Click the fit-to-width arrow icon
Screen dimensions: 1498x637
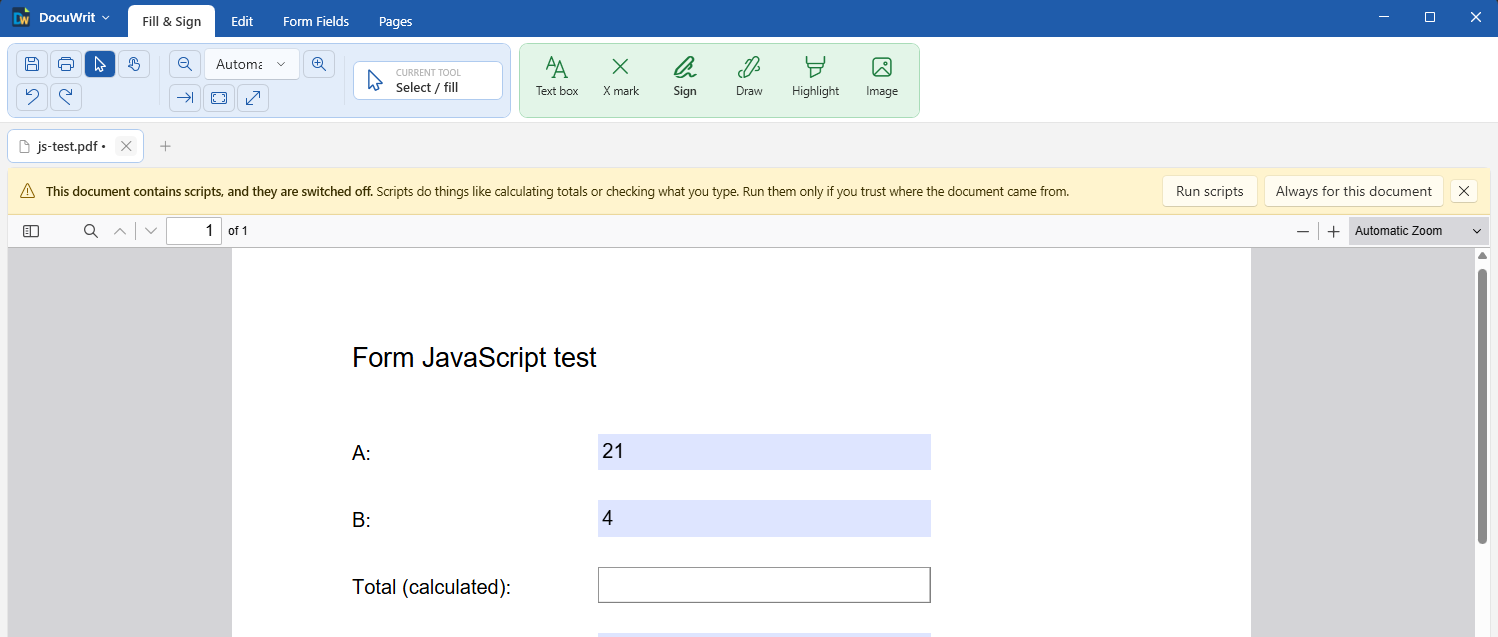[185, 98]
